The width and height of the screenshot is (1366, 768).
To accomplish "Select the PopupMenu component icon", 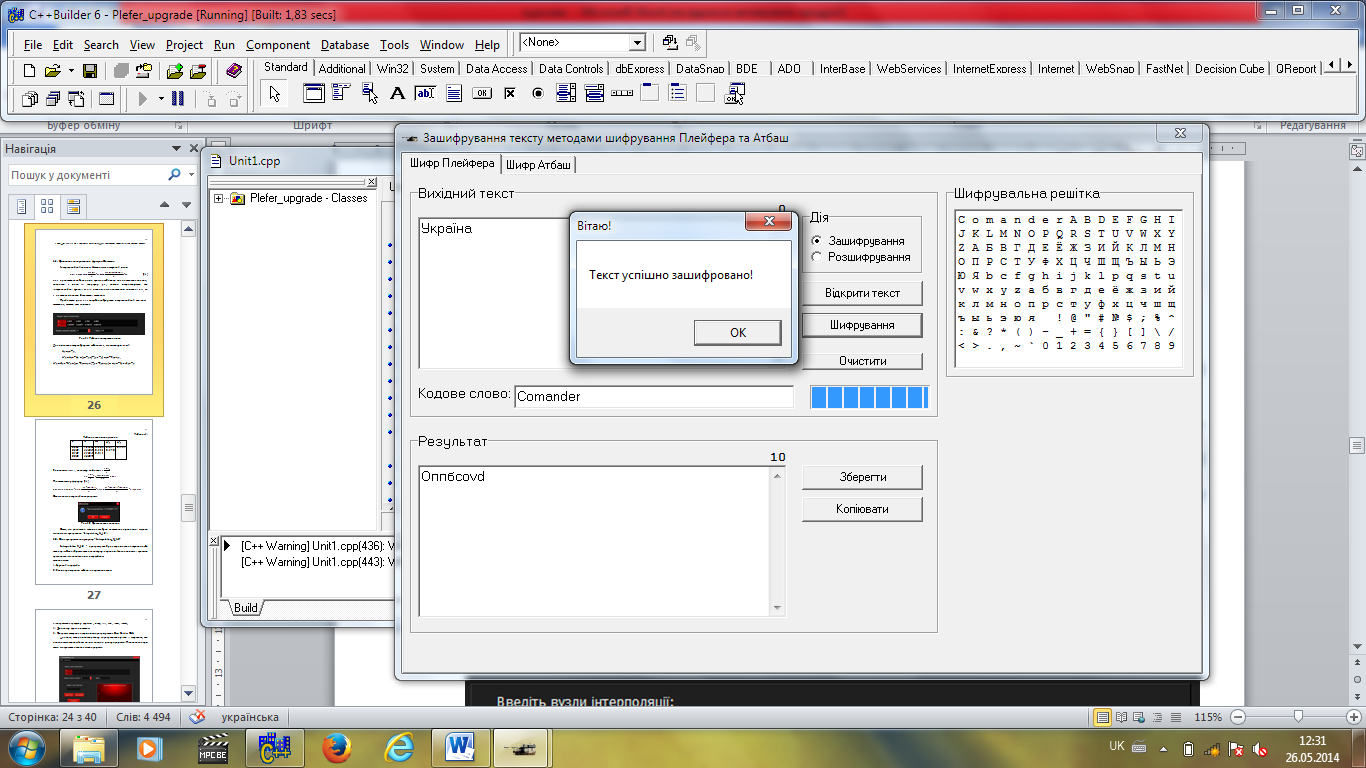I will pos(370,93).
